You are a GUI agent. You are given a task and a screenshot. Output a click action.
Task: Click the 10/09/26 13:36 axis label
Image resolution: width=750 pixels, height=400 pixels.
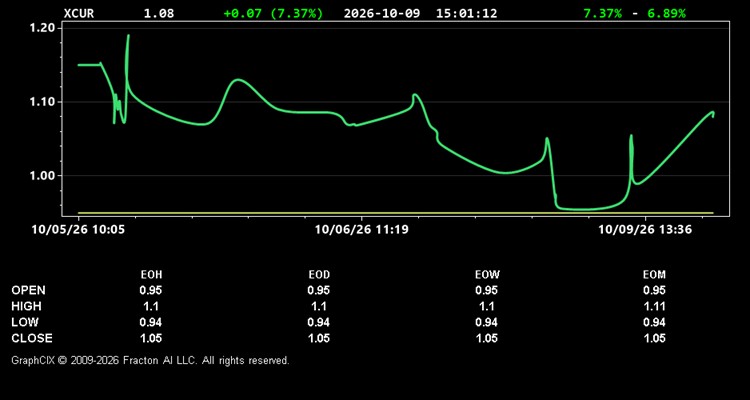point(645,230)
